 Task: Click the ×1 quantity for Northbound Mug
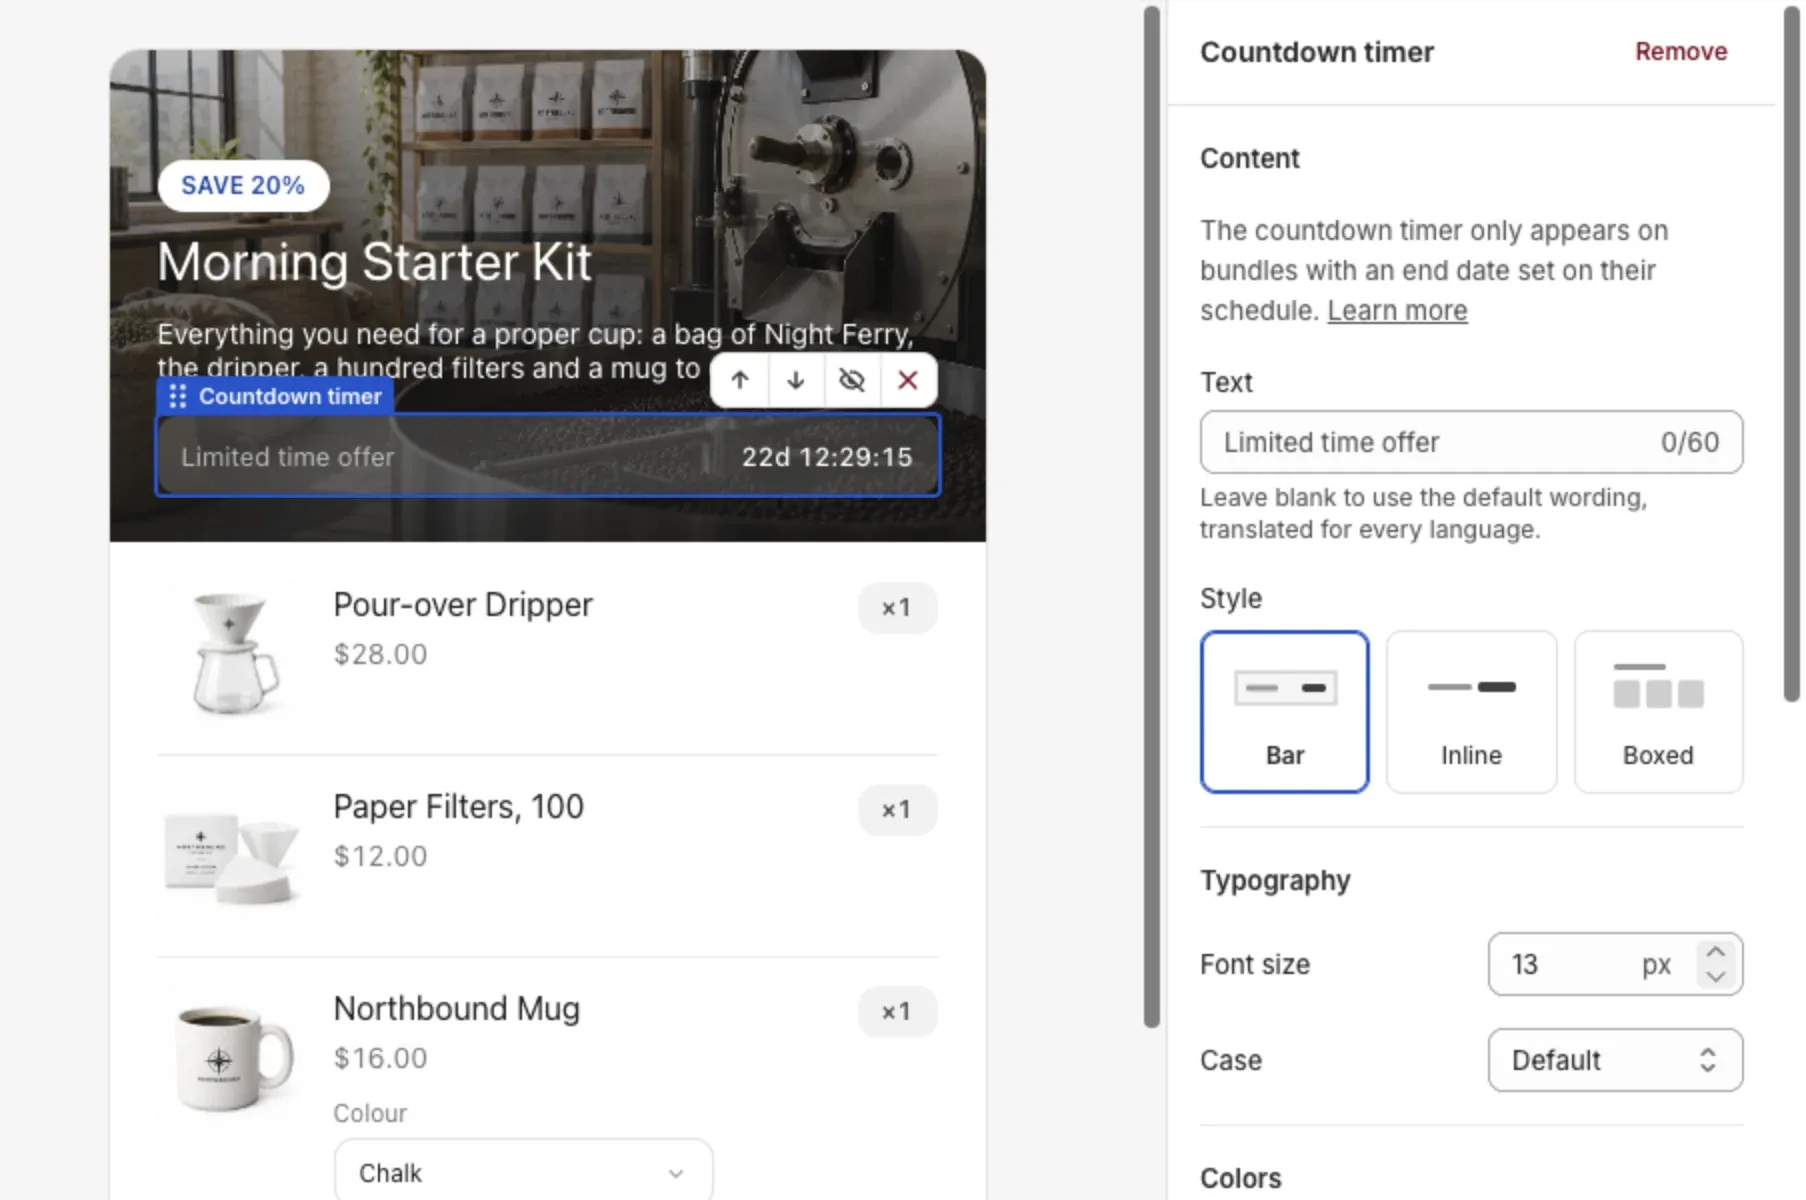[897, 1012]
